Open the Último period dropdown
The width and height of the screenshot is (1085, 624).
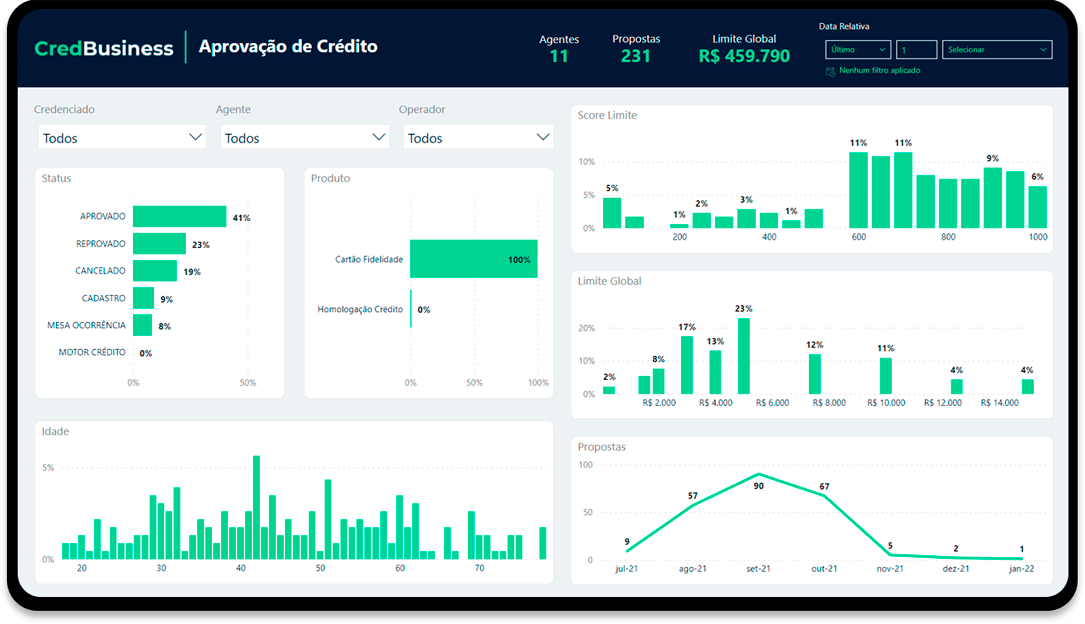(857, 48)
